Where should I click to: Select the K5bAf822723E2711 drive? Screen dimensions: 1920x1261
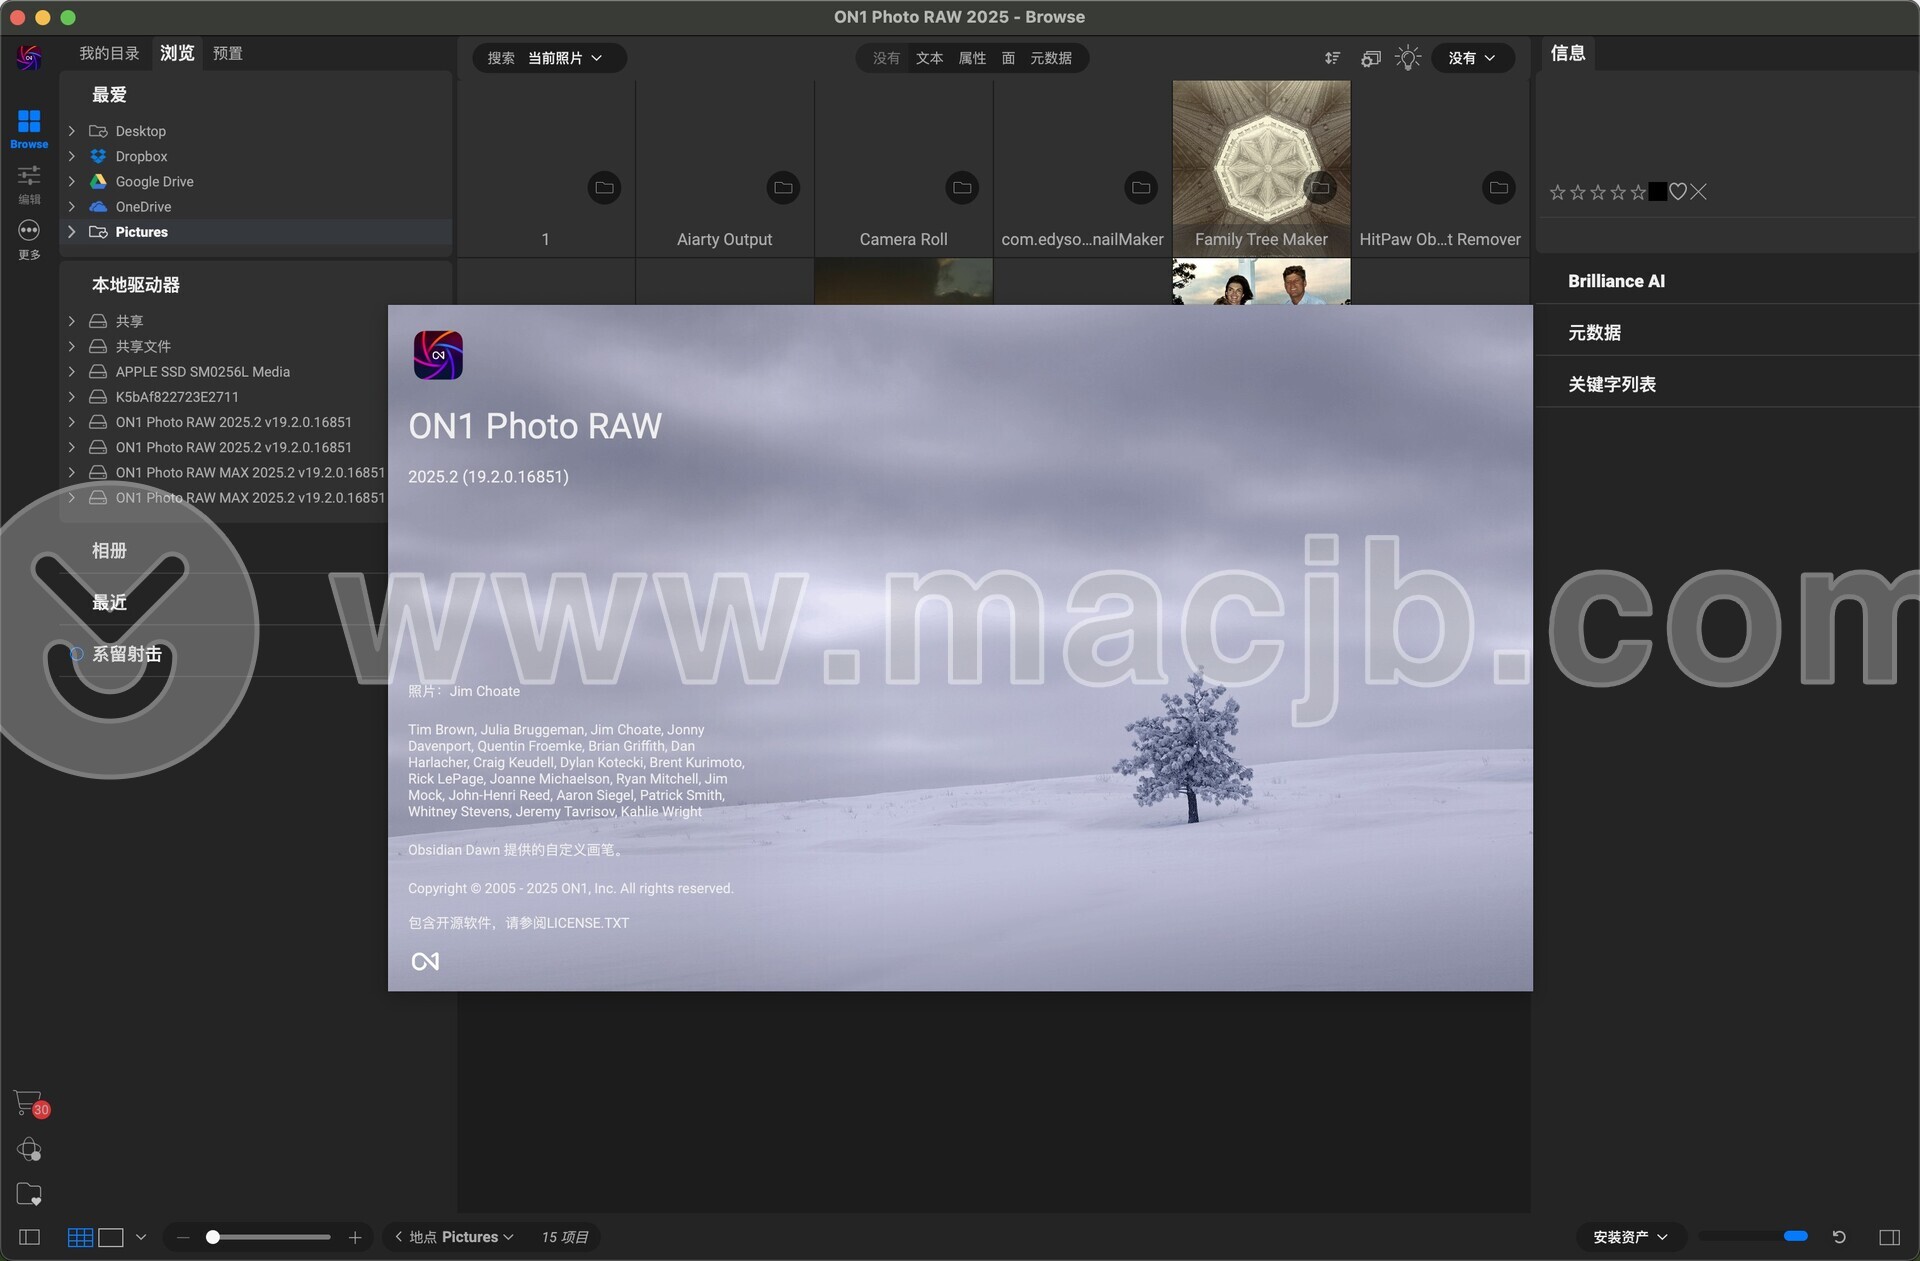177,397
